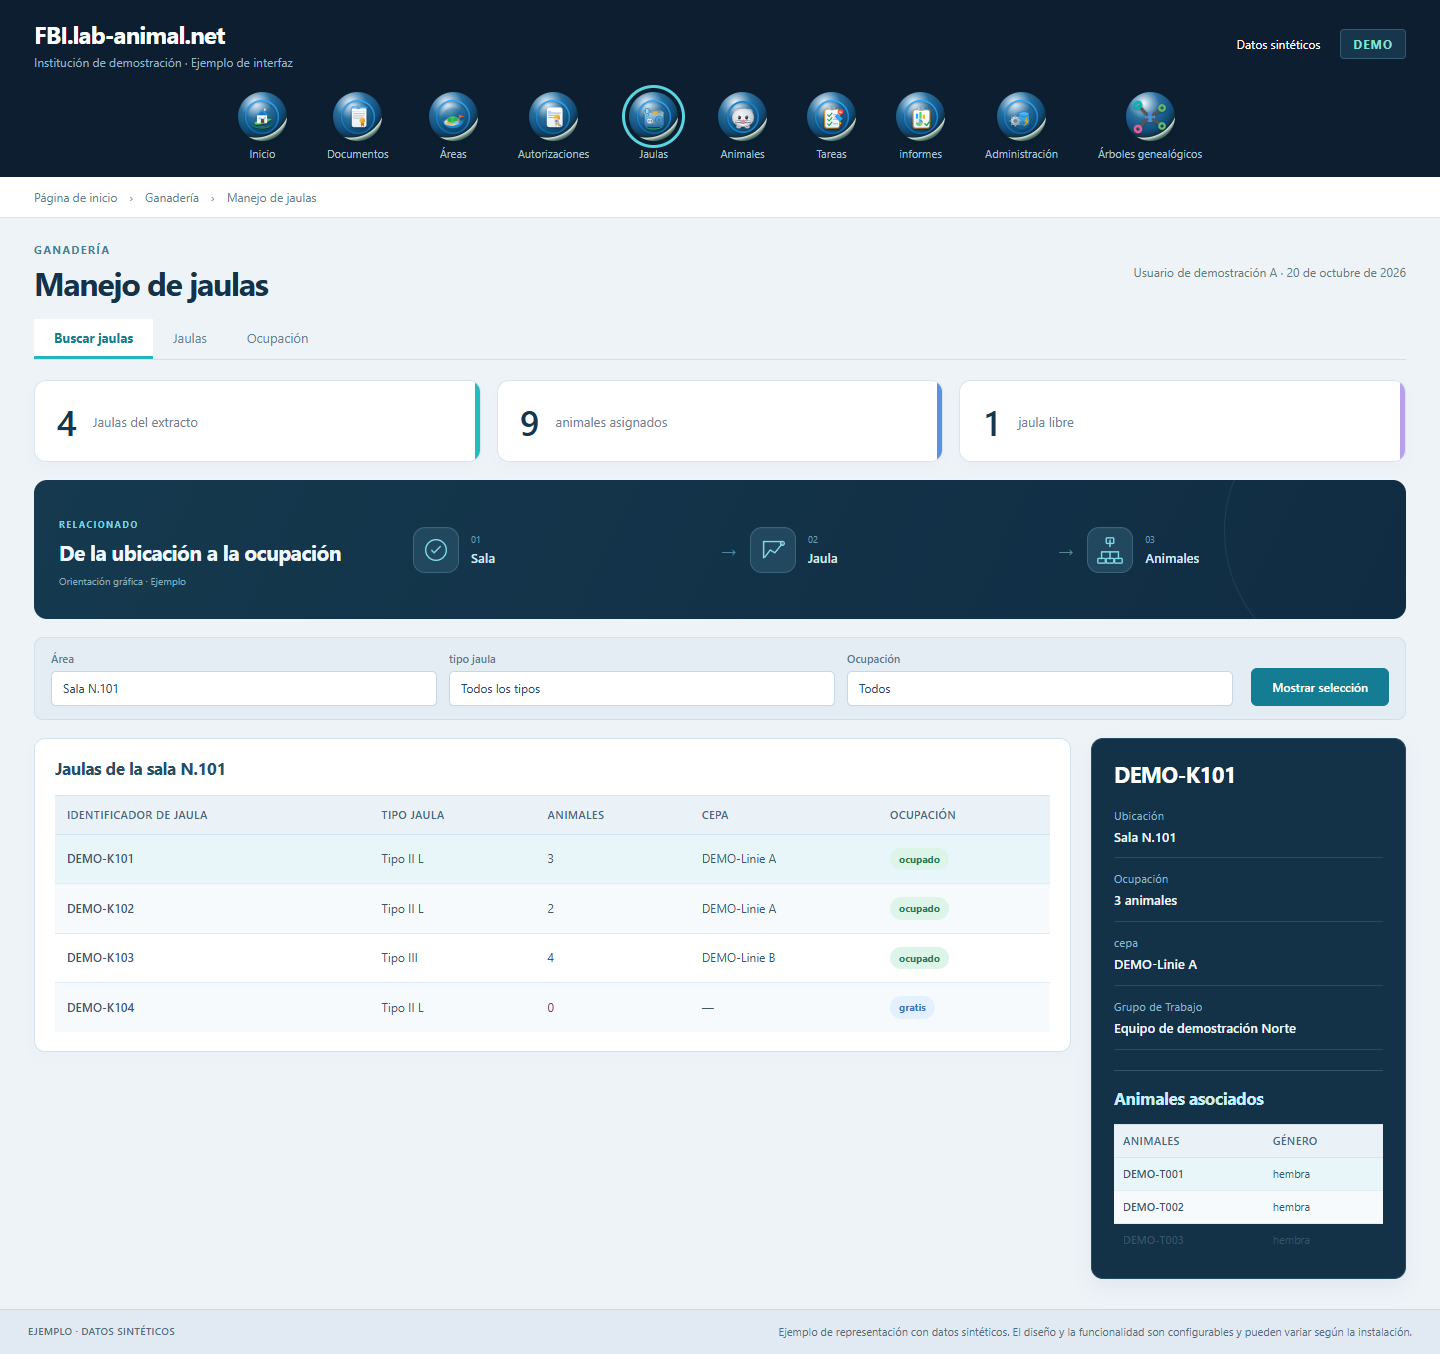
Task: Select cage DEMO-K104 in the table
Action: point(552,1008)
